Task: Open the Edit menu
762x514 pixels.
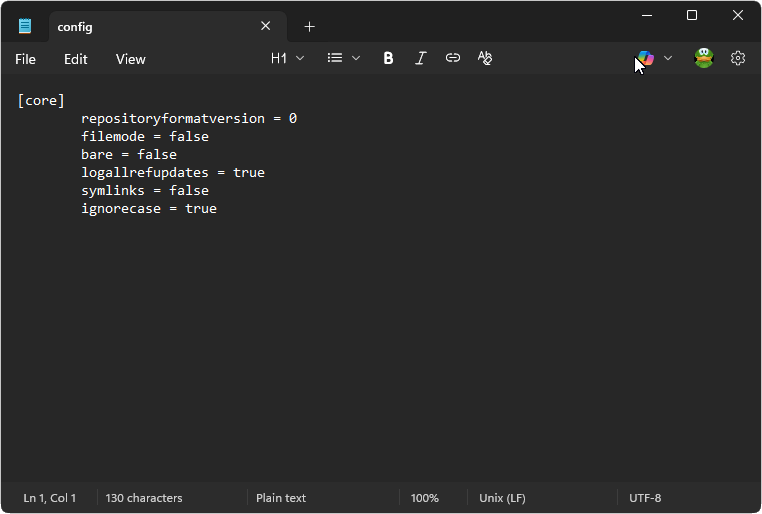Action: [76, 59]
